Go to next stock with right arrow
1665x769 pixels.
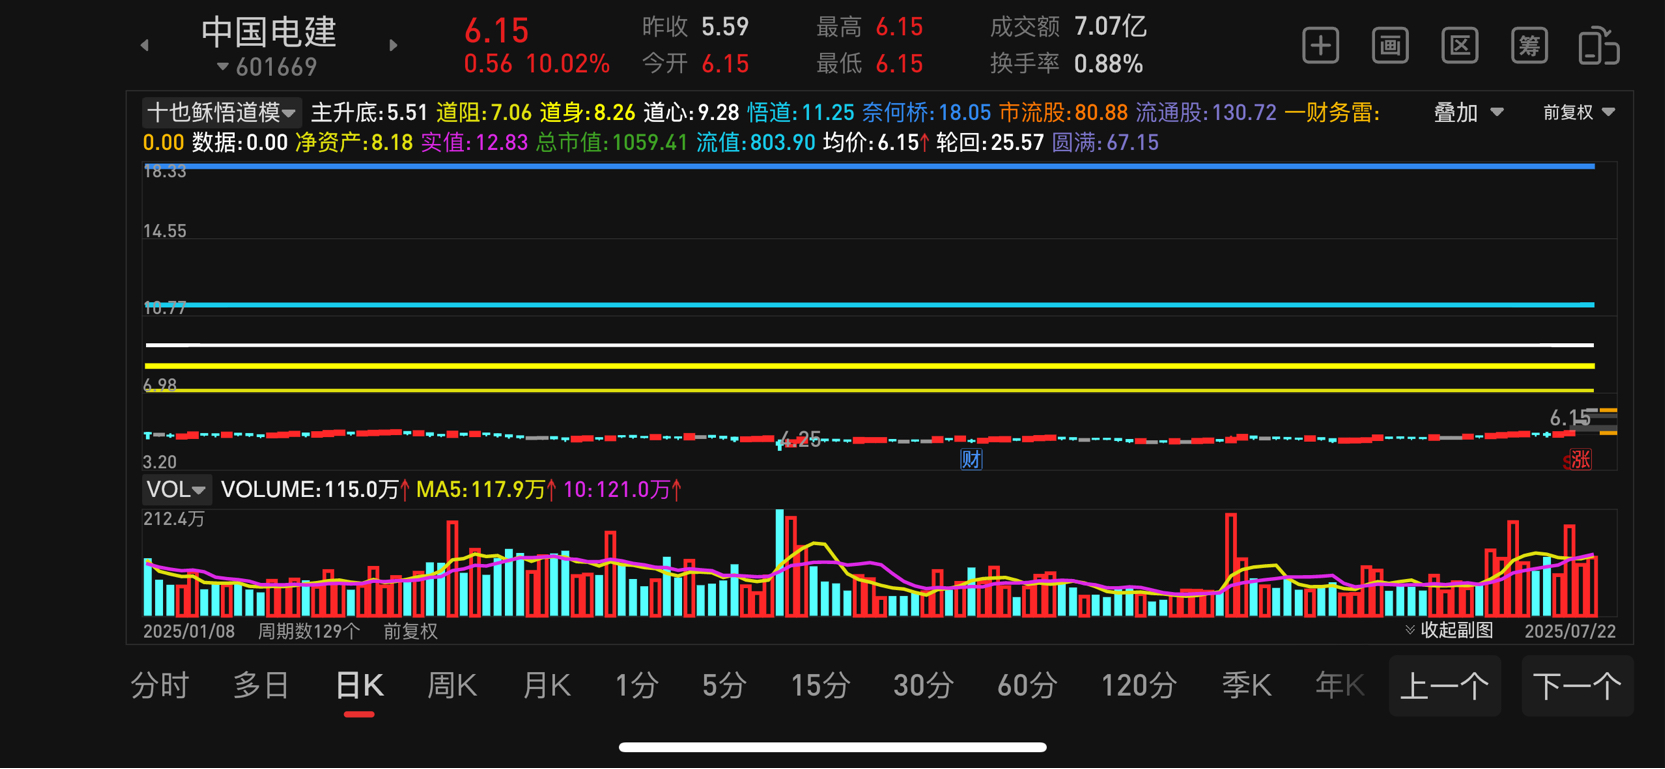pos(393,45)
